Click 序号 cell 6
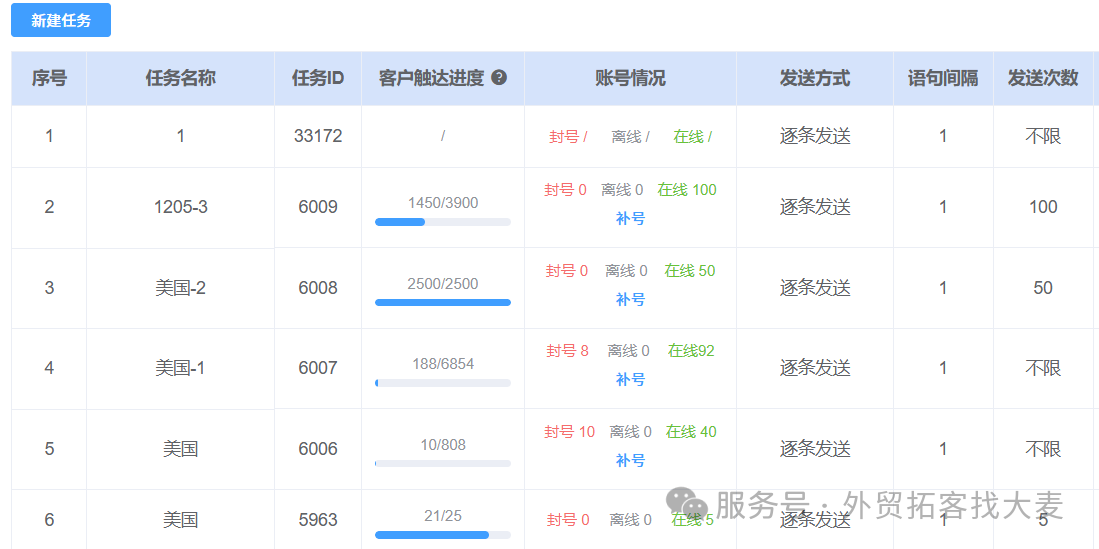Image resolution: width=1099 pixels, height=549 pixels. [49, 520]
